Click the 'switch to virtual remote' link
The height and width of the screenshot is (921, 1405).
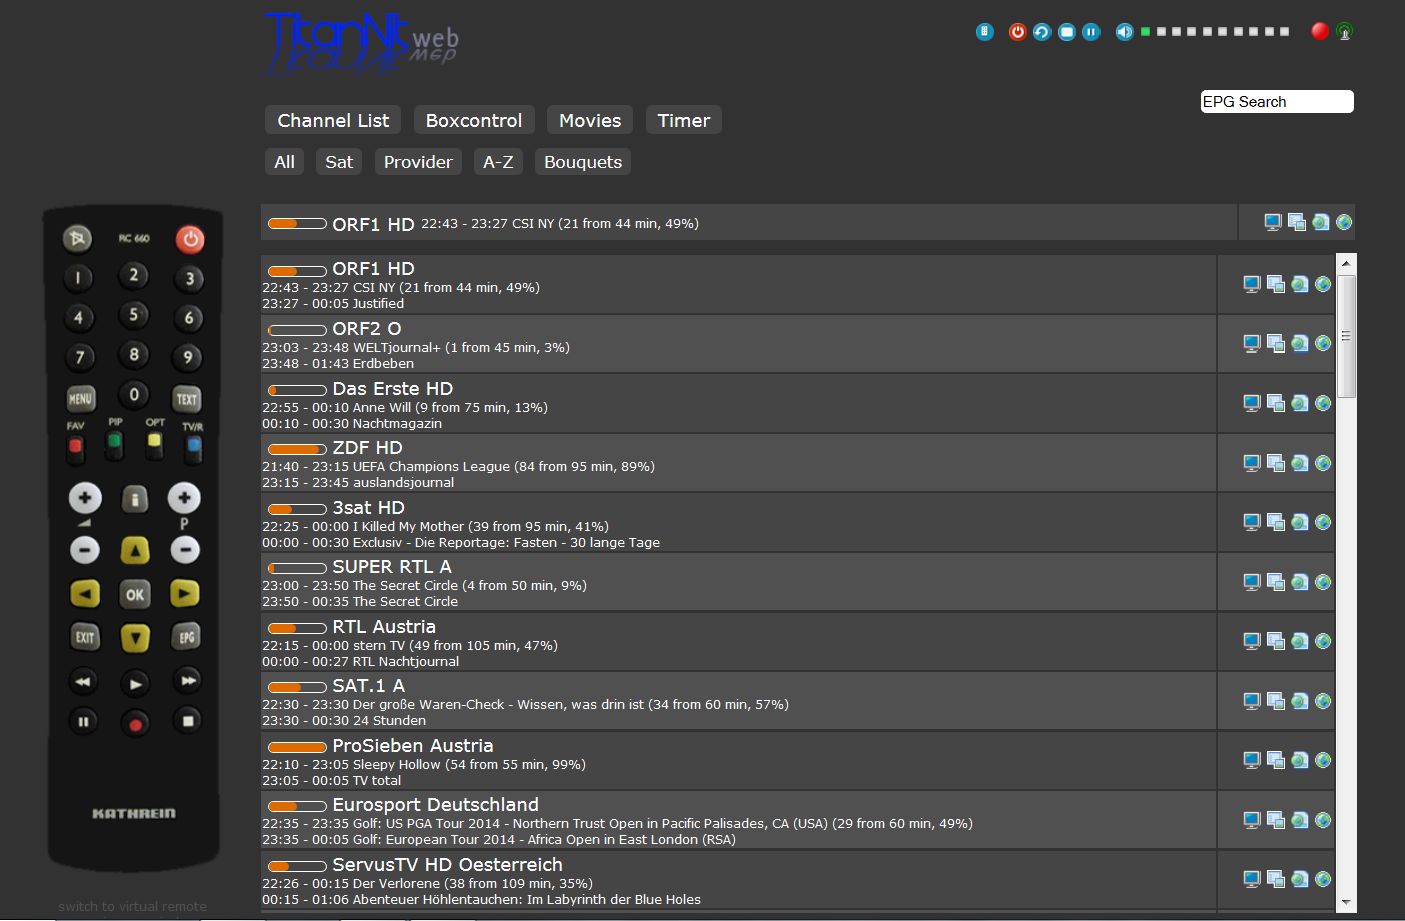(132, 906)
